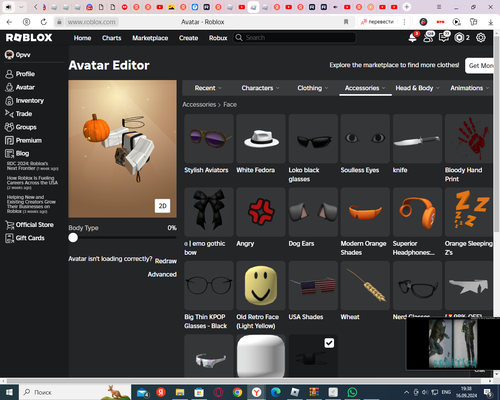Launch WhatsApp from the taskbar
The height and width of the screenshot is (400, 500).
(352, 392)
